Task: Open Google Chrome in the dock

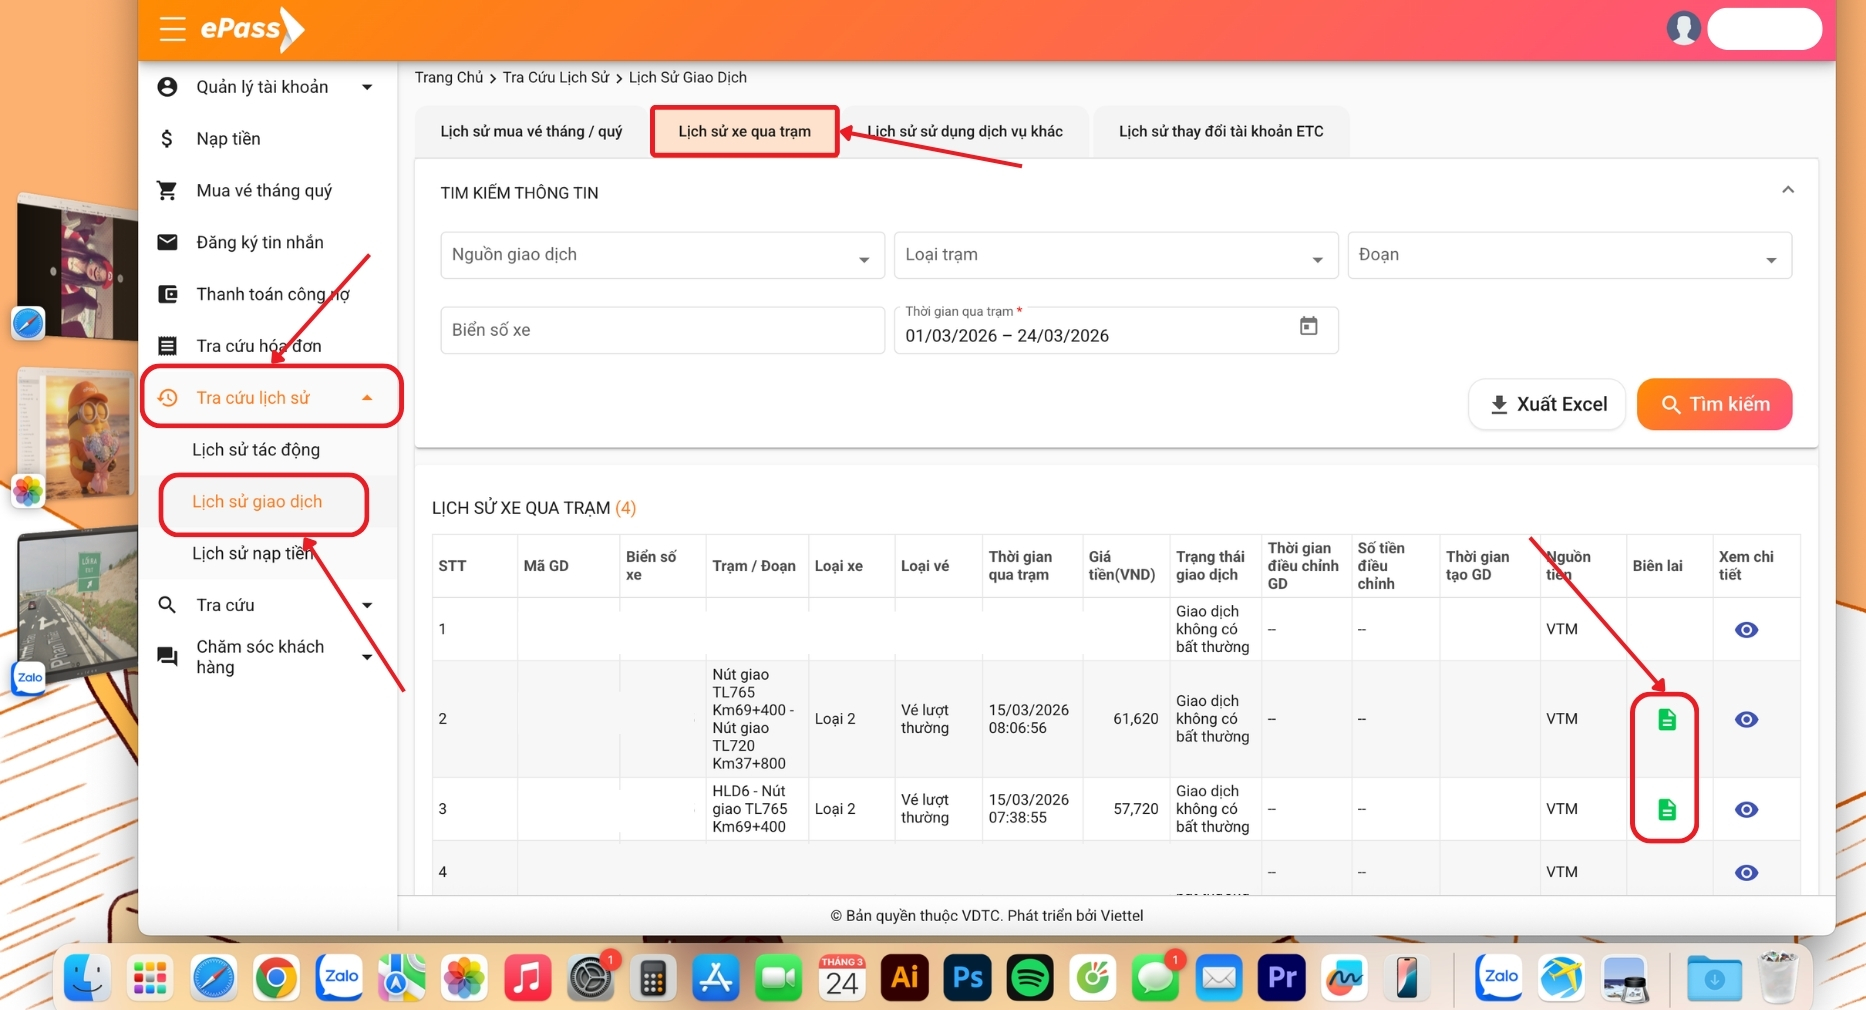Action: [276, 977]
